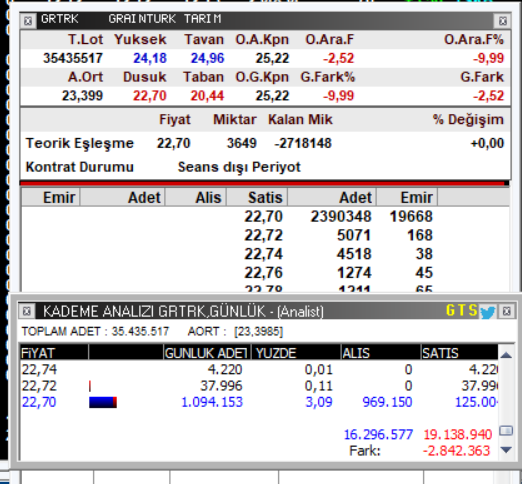Select the 22,76 sell price in order book
This screenshot has height=484, width=522.
coord(263,273)
